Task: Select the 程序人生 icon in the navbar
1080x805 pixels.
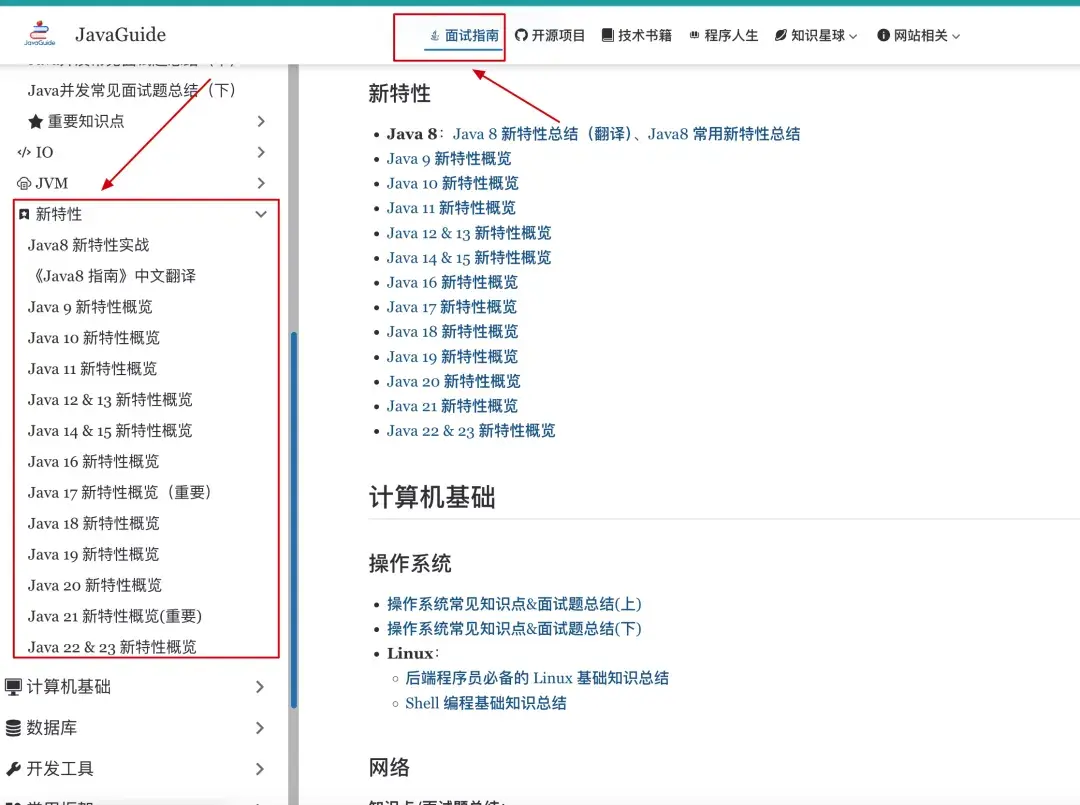Action: pyautogui.click(x=697, y=33)
